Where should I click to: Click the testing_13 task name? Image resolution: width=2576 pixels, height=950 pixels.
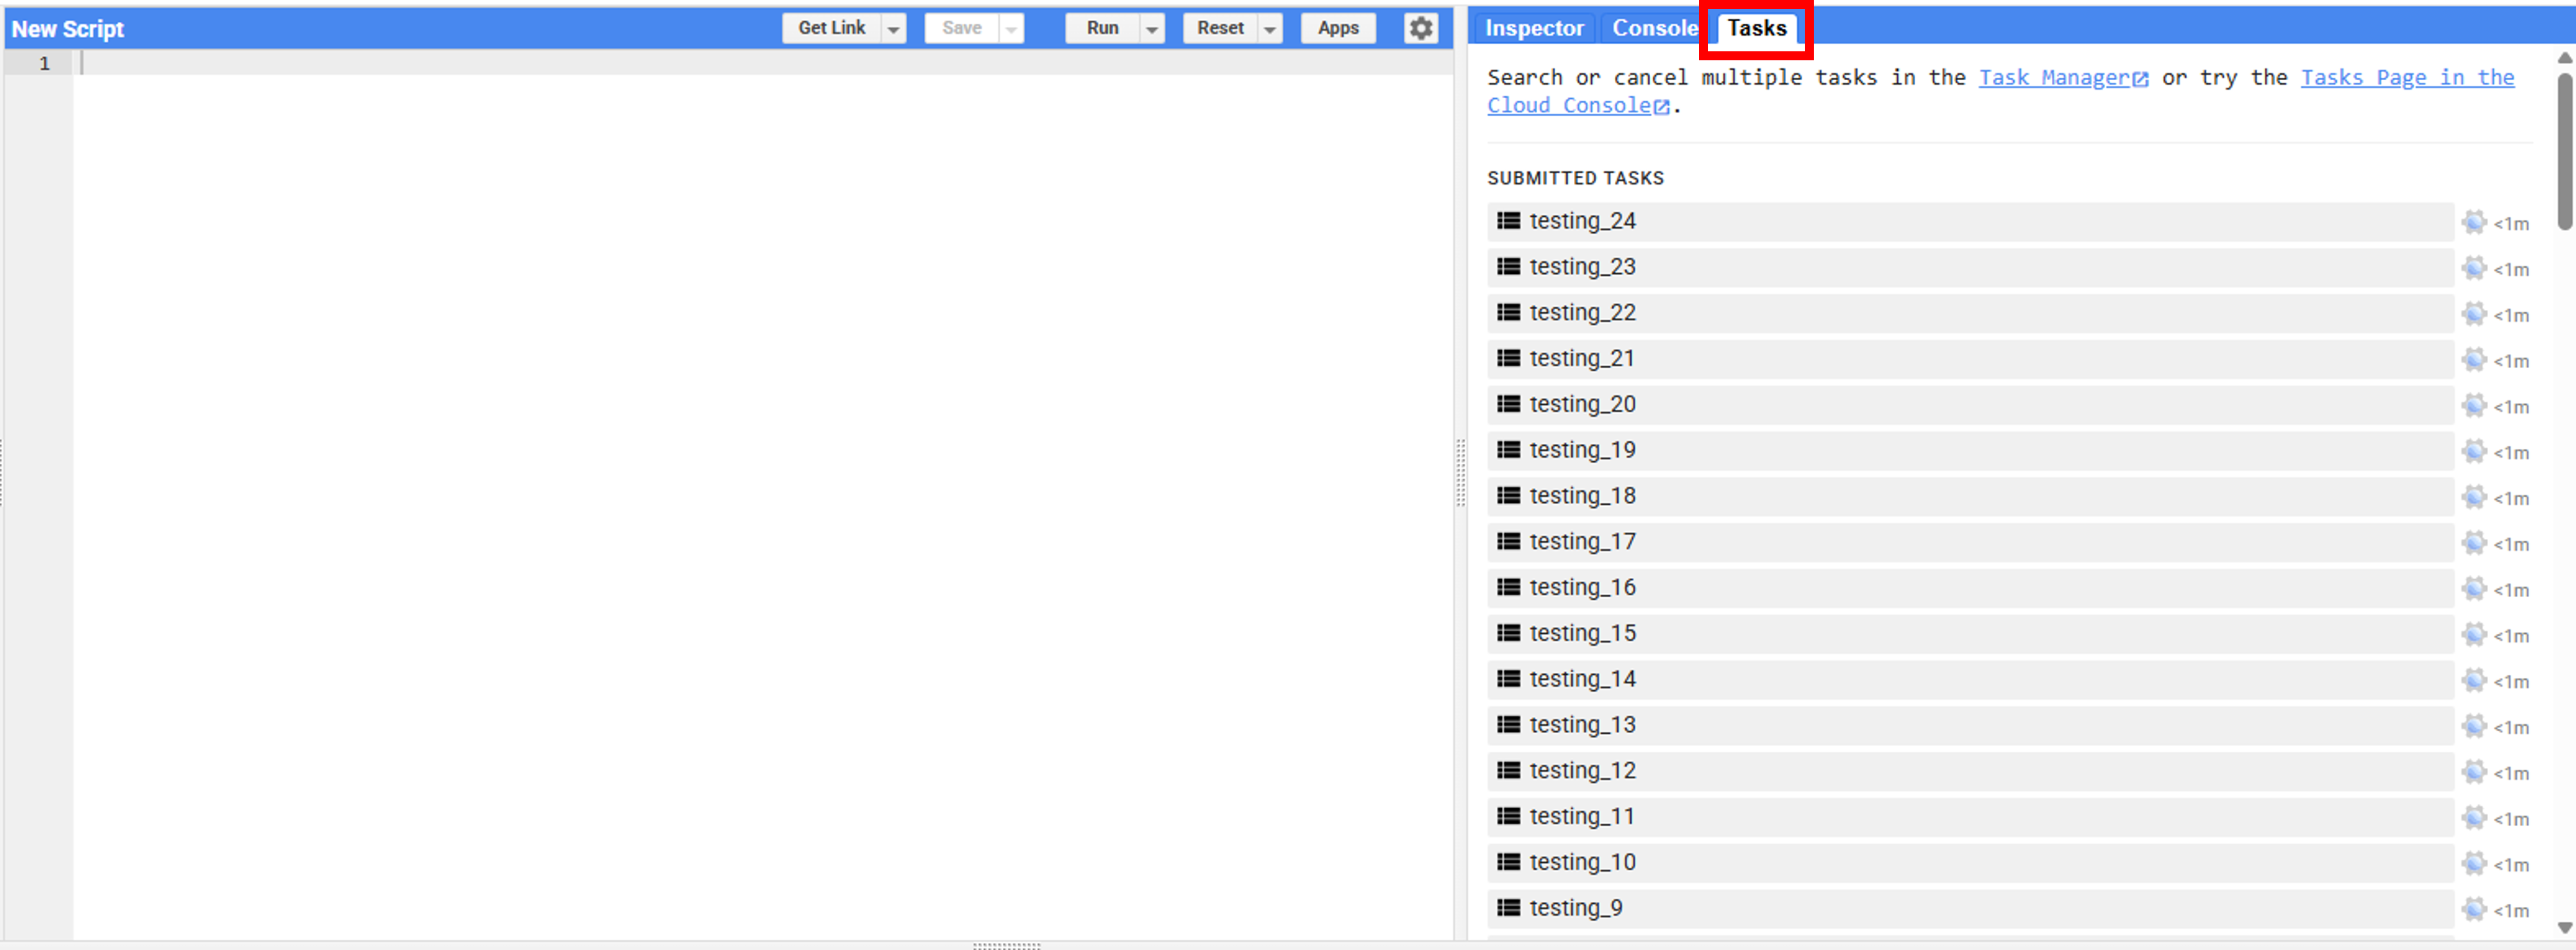pyautogui.click(x=1582, y=725)
